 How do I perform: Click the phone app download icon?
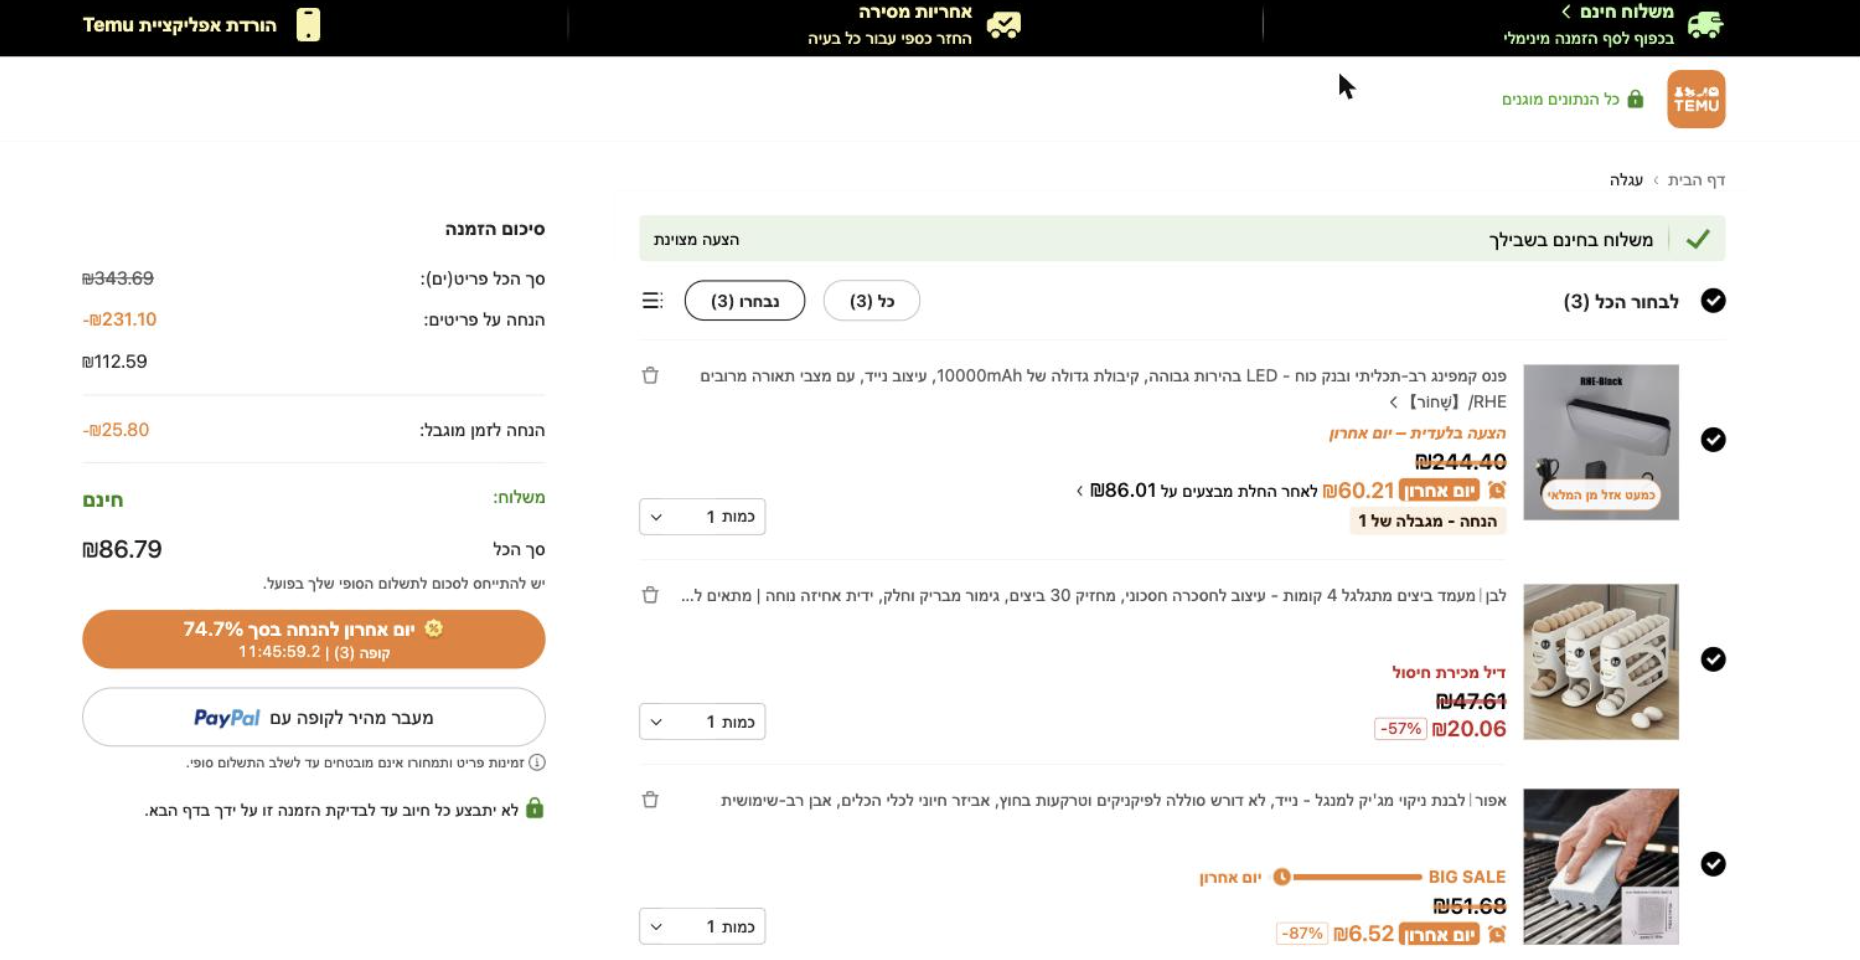[308, 24]
